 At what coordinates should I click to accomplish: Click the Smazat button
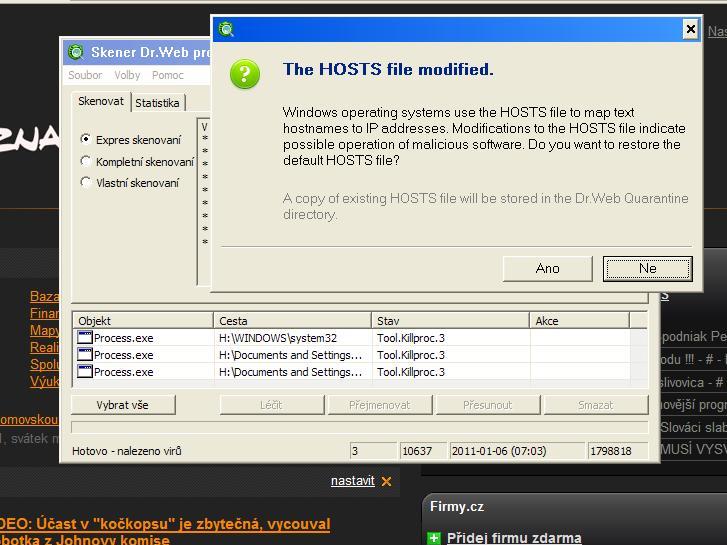[x=596, y=405]
